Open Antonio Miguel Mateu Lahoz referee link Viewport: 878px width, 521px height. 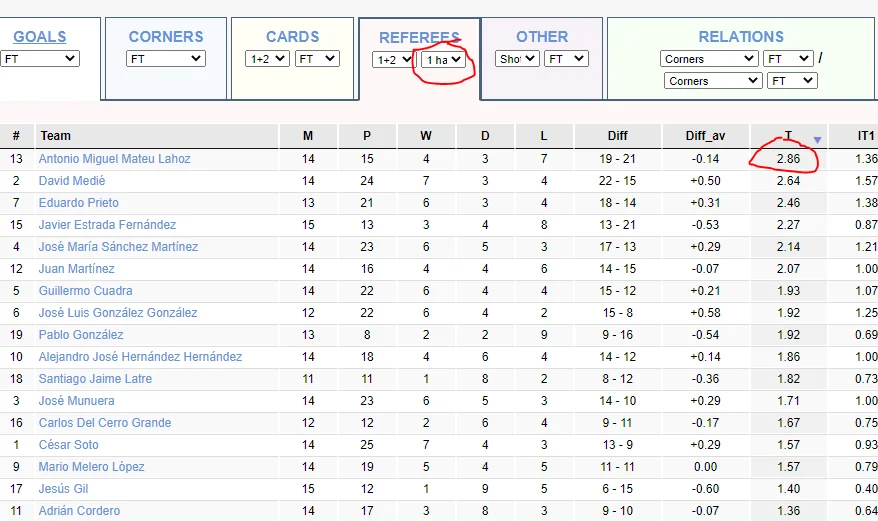(114, 159)
